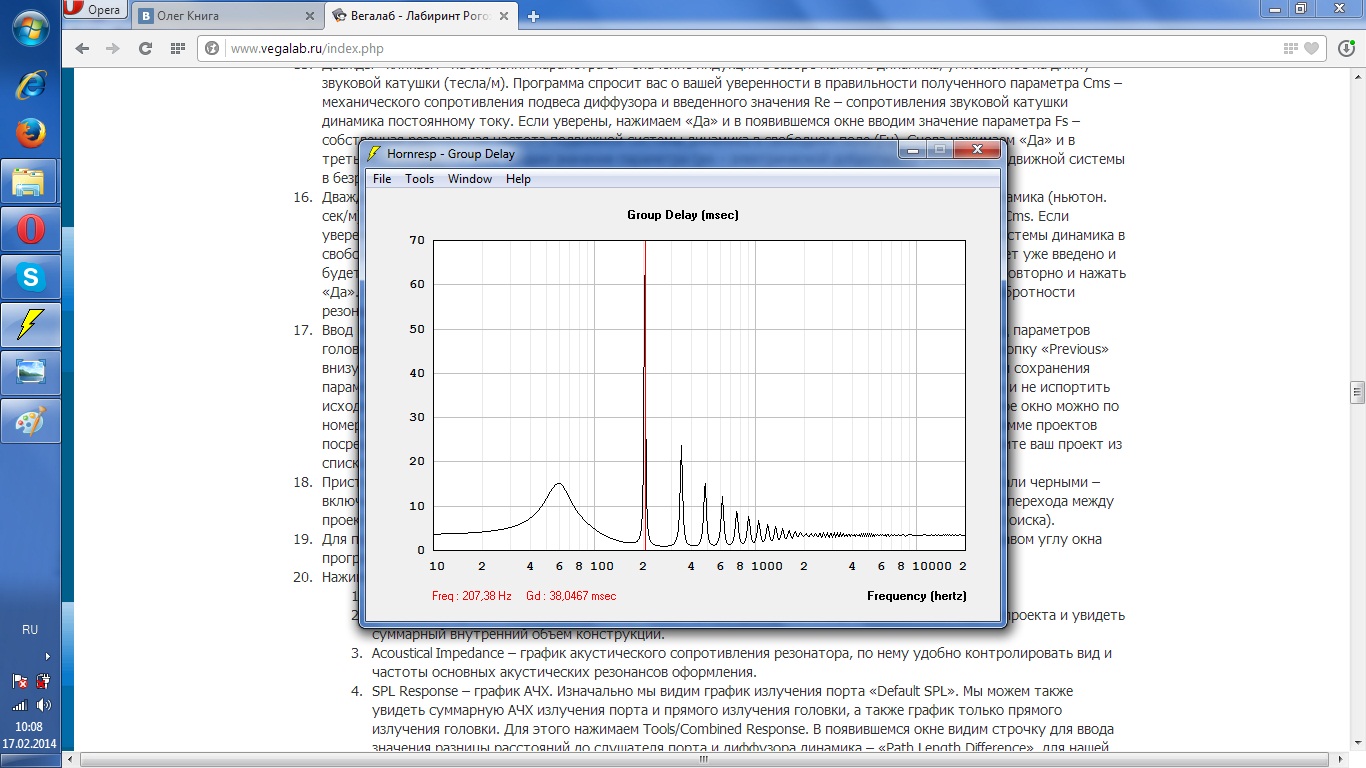This screenshot has height=768, width=1366.
Task: Open the Help menu in Hornresp
Action: [518, 179]
